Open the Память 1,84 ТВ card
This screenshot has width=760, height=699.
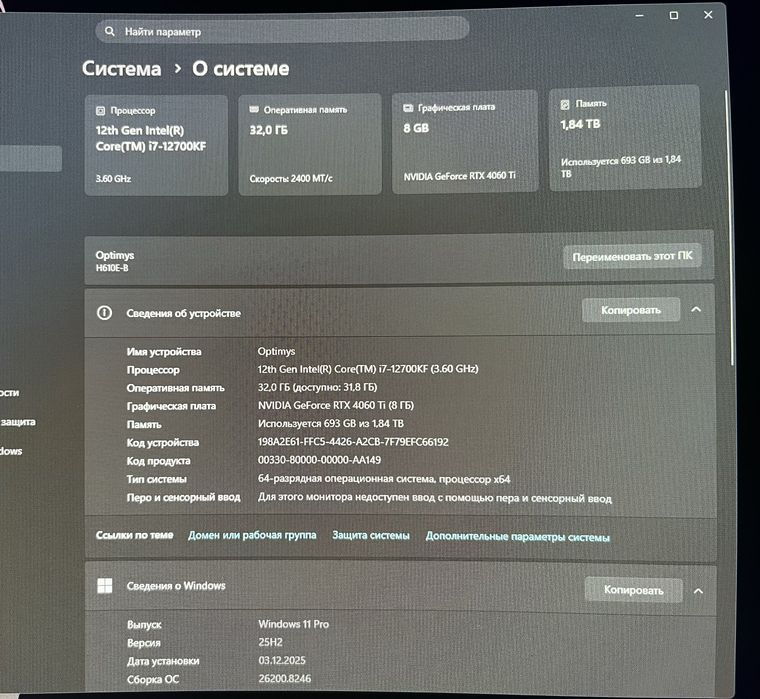pyautogui.click(x=625, y=138)
